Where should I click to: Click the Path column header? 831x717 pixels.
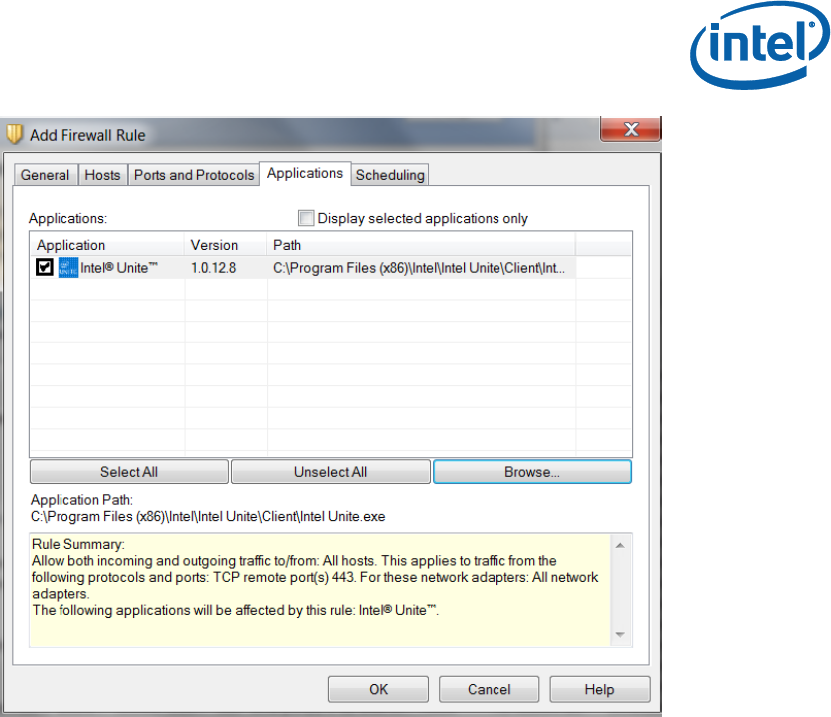pos(421,245)
